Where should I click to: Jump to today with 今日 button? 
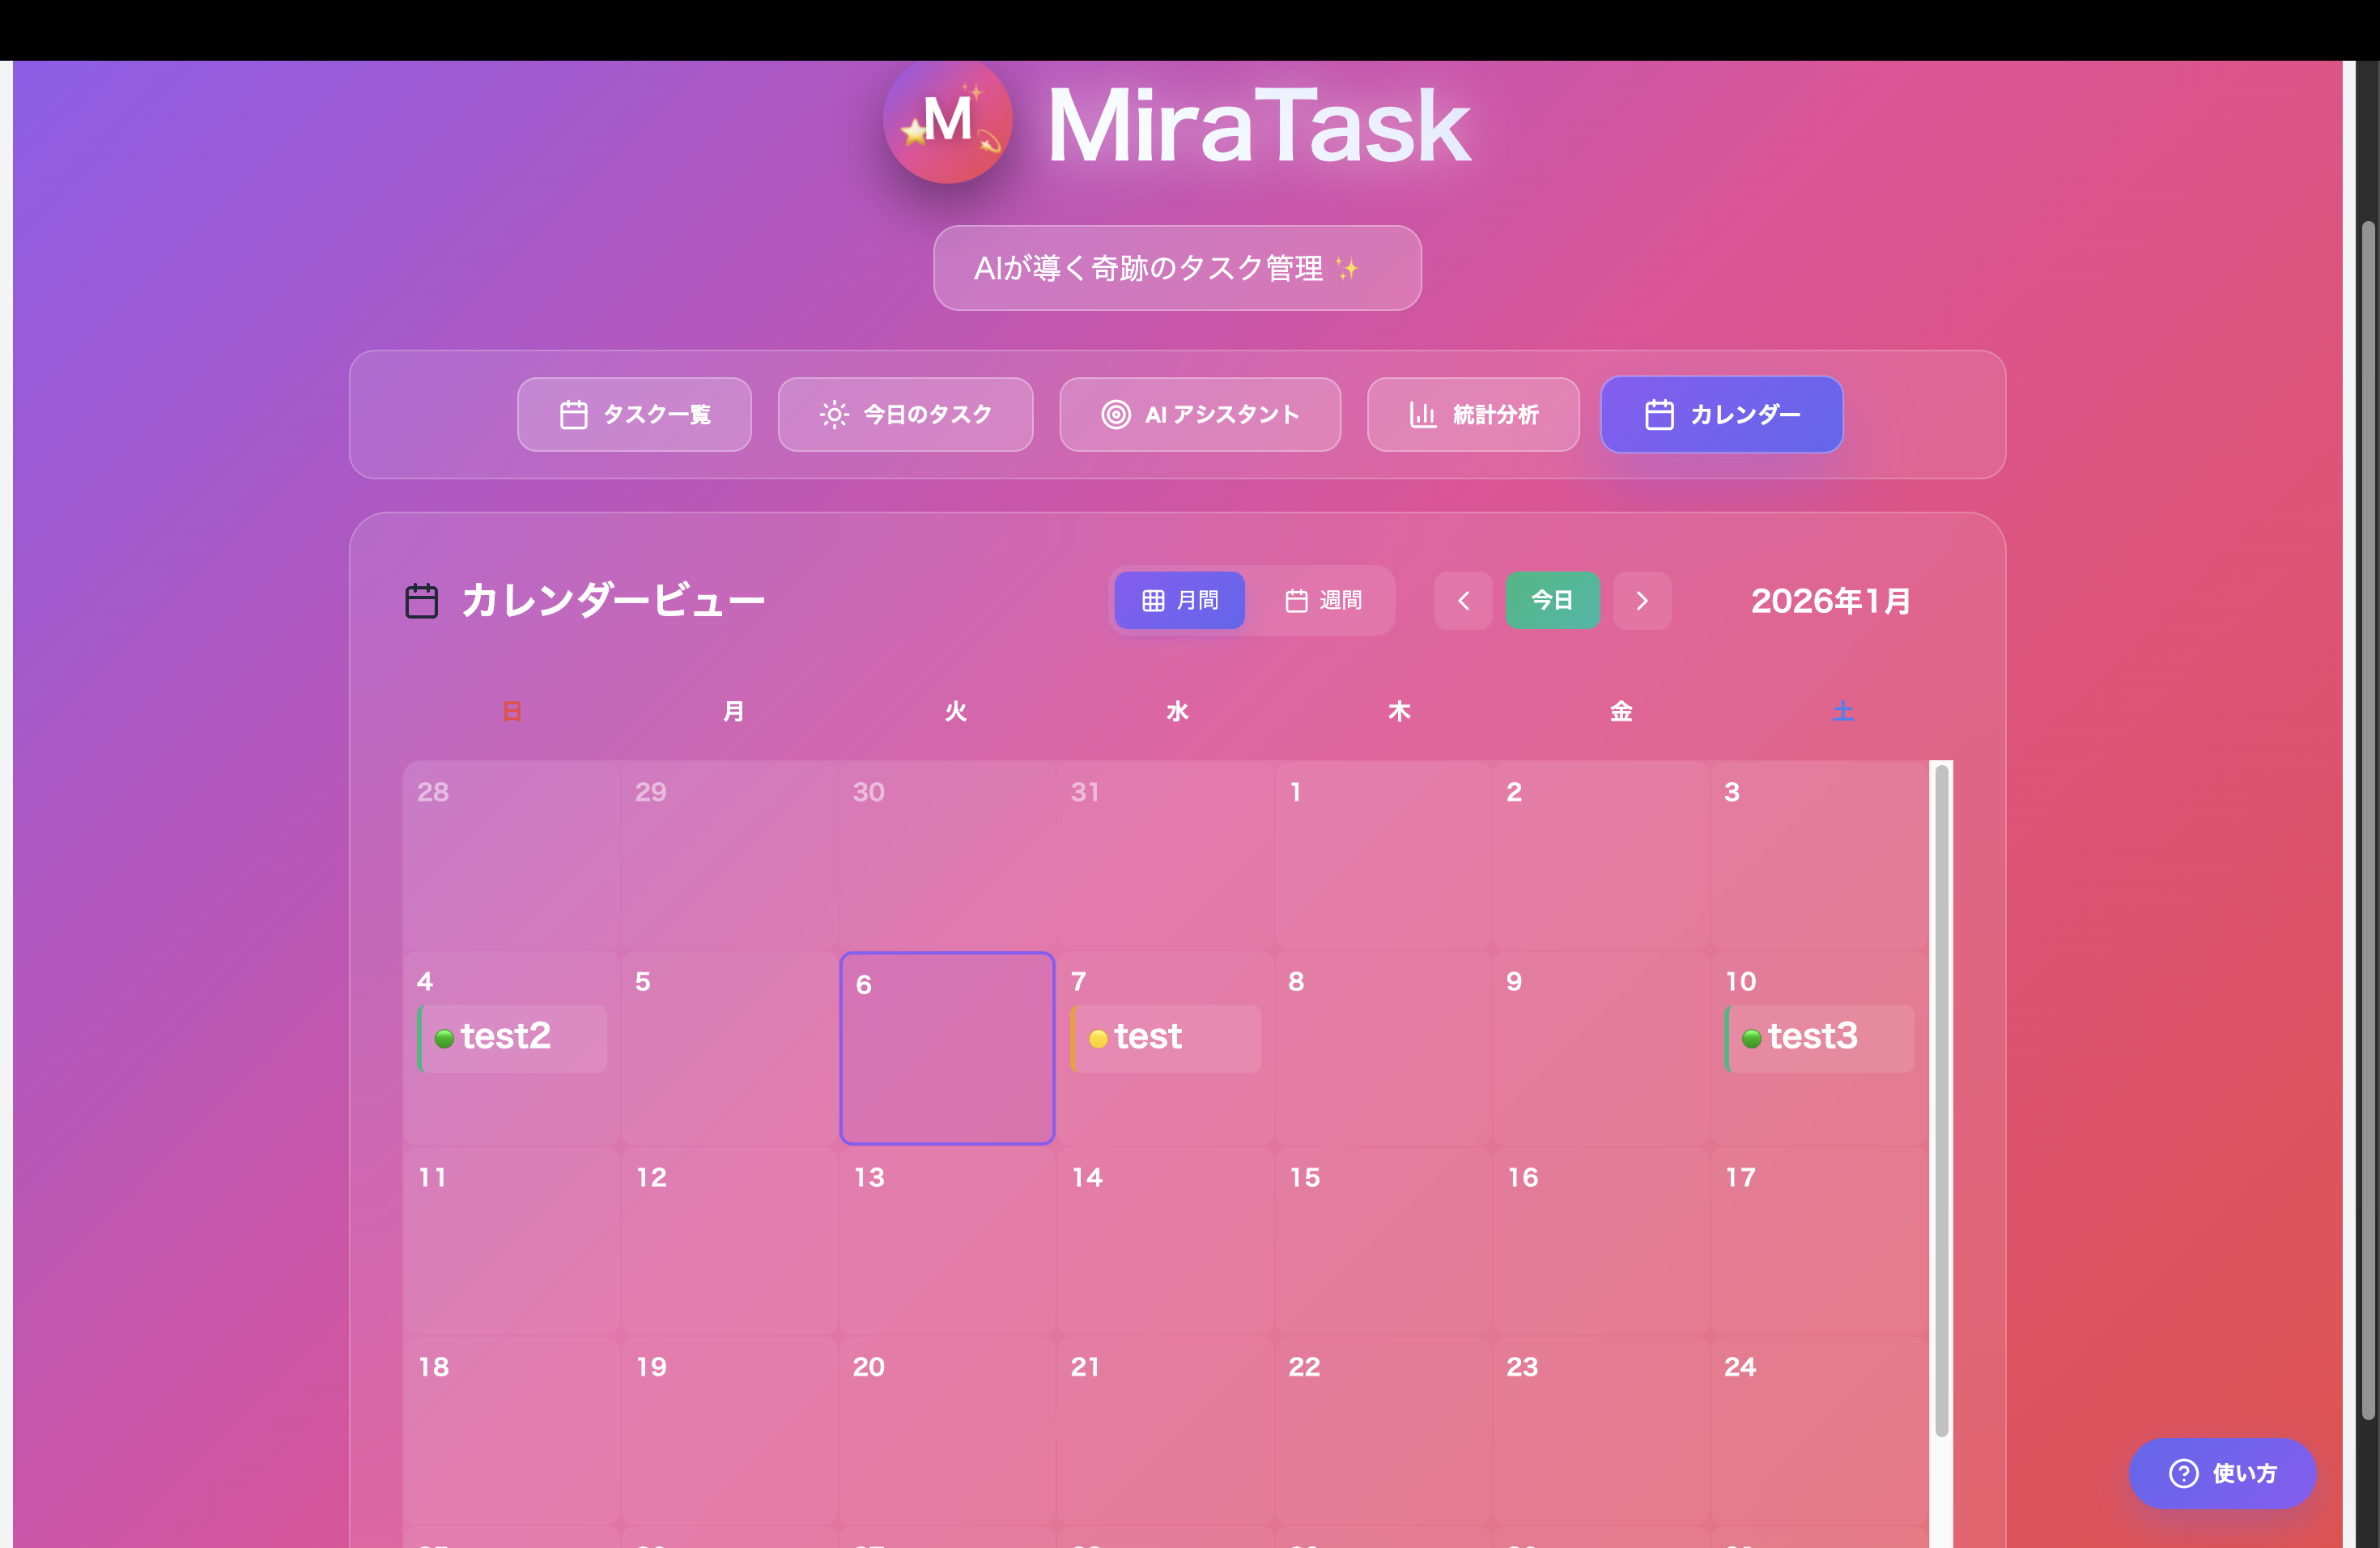[1552, 600]
